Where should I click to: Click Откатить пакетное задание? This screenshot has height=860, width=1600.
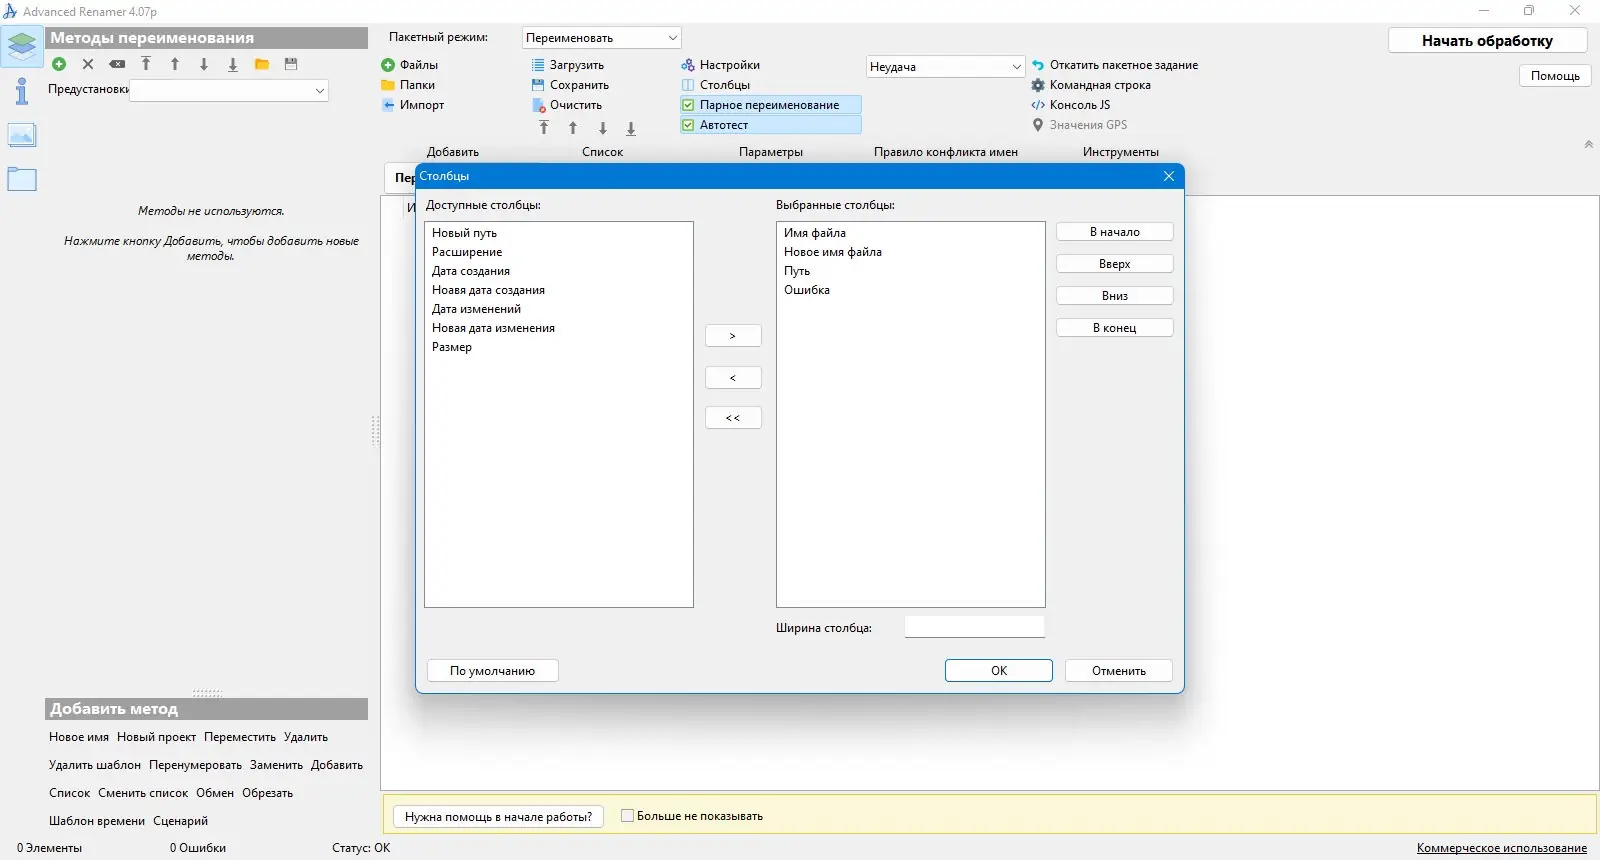(1115, 65)
